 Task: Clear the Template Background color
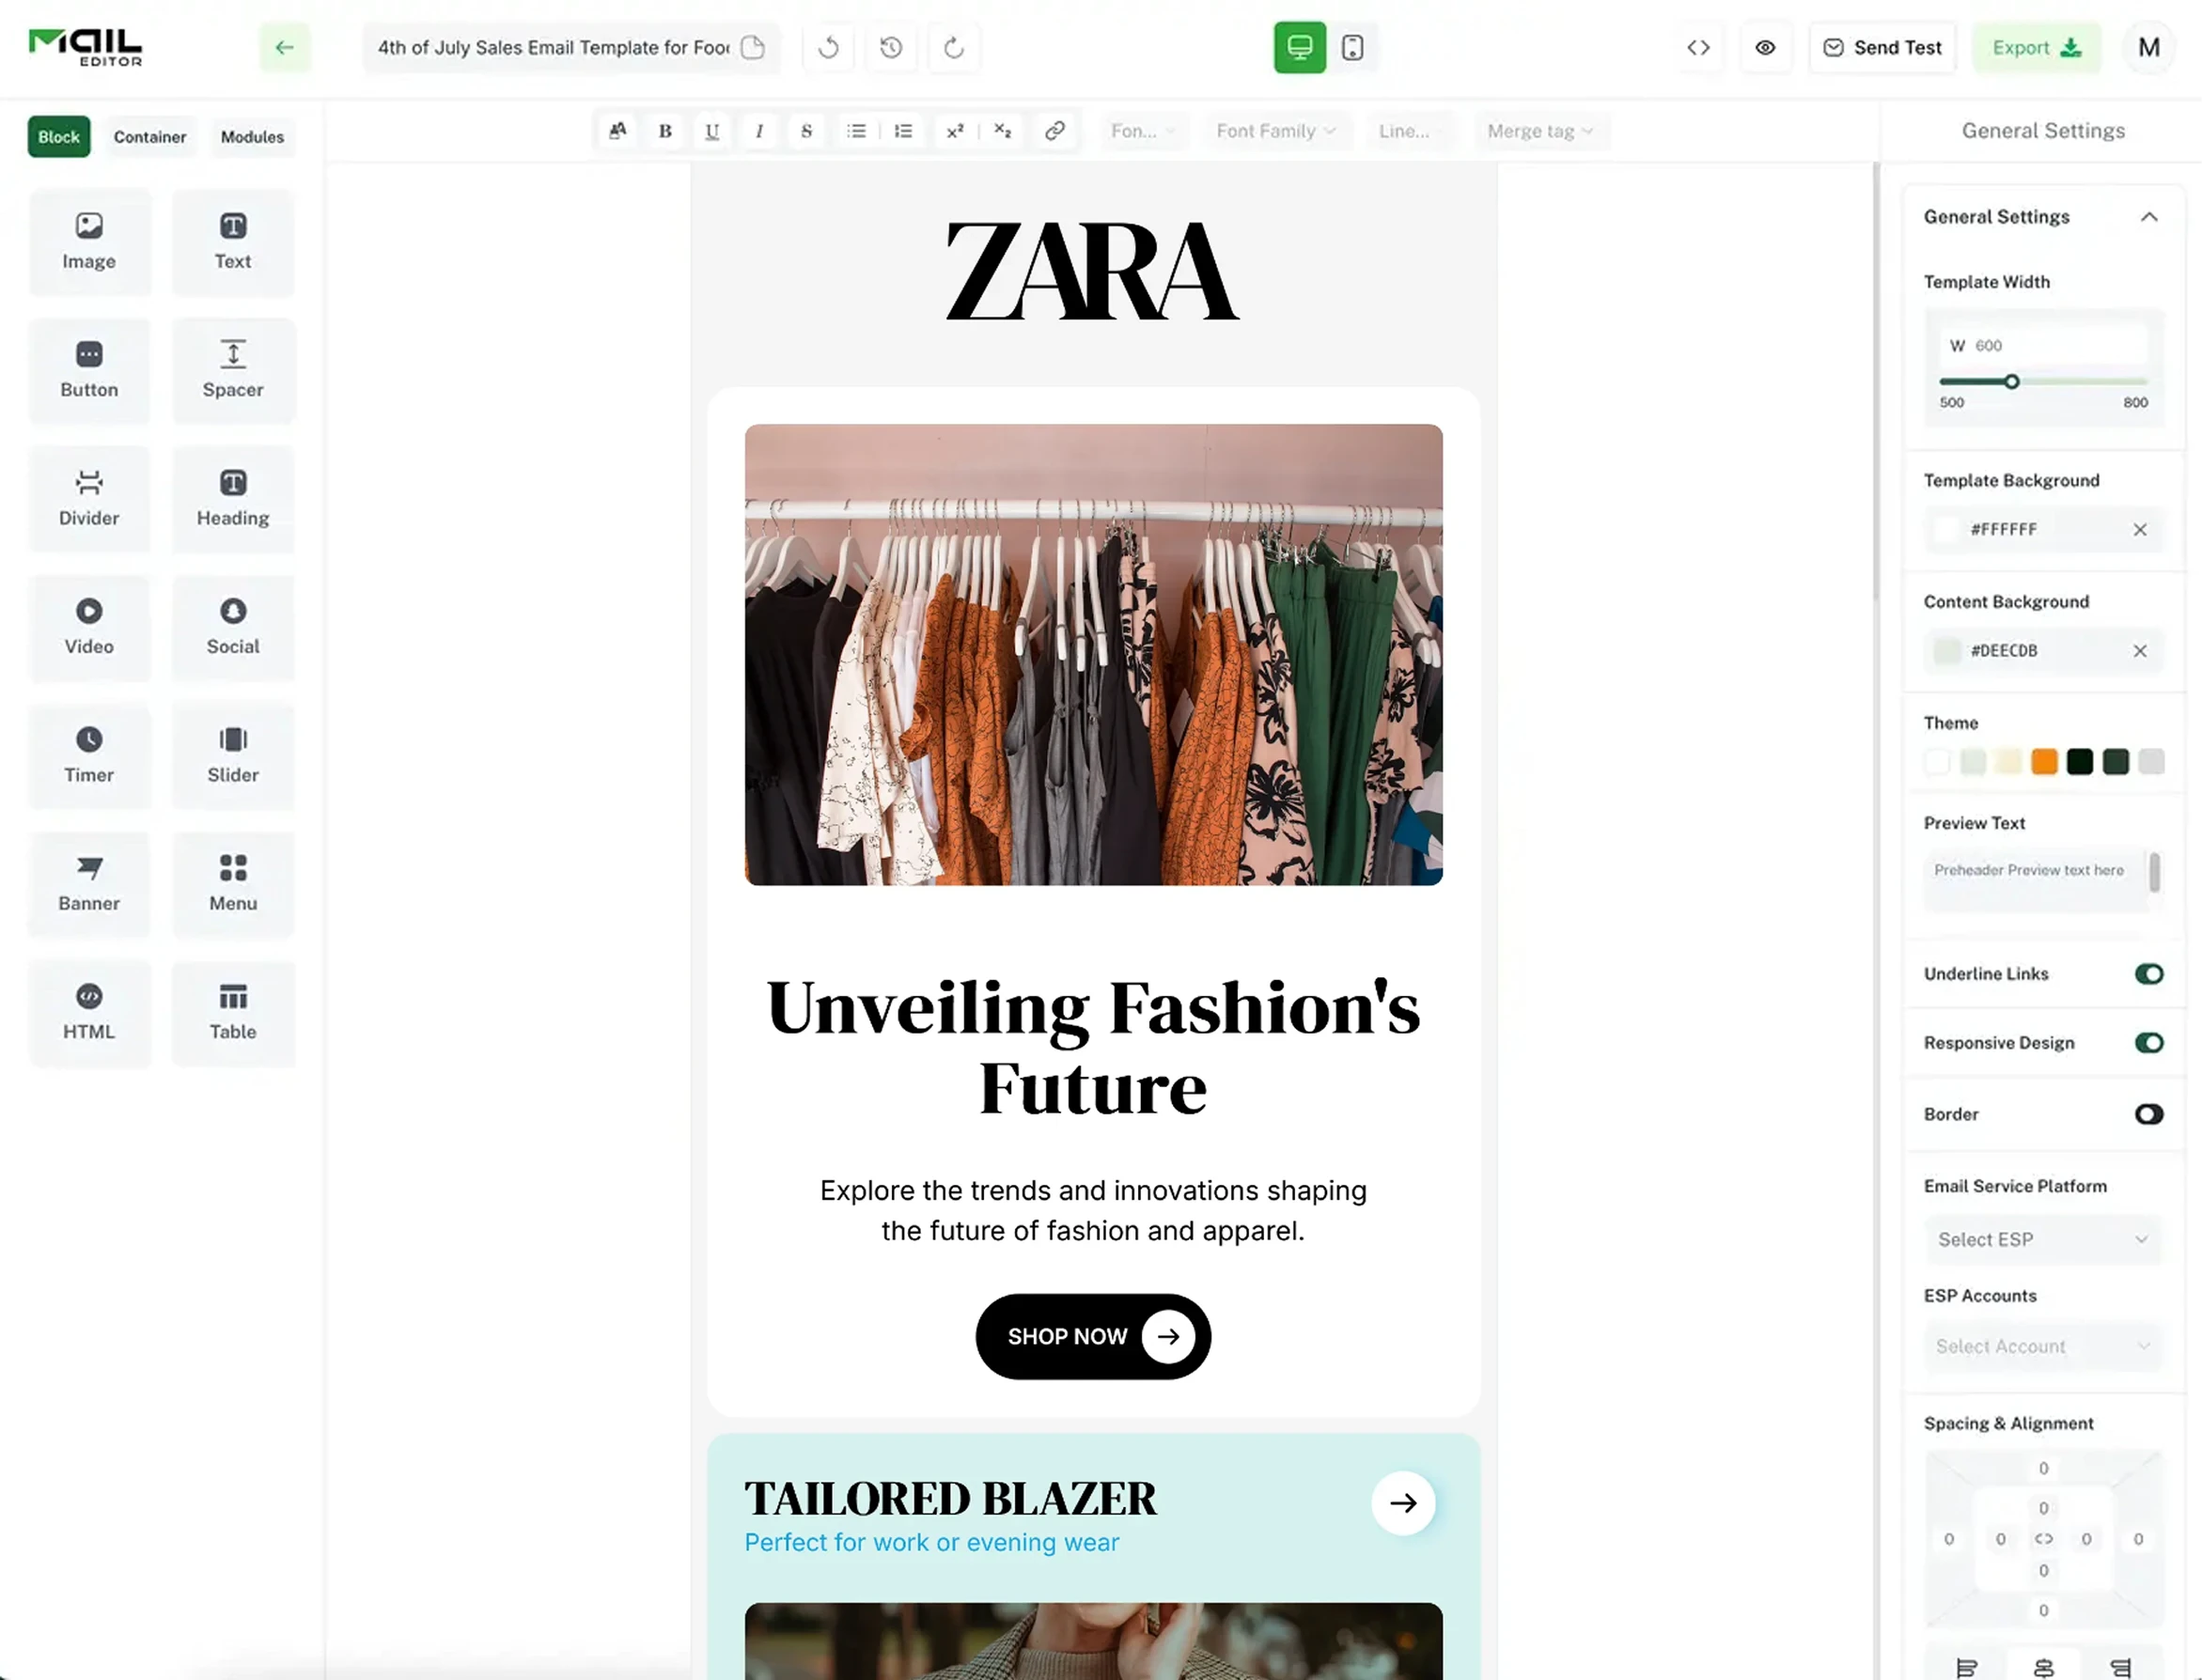click(2139, 530)
